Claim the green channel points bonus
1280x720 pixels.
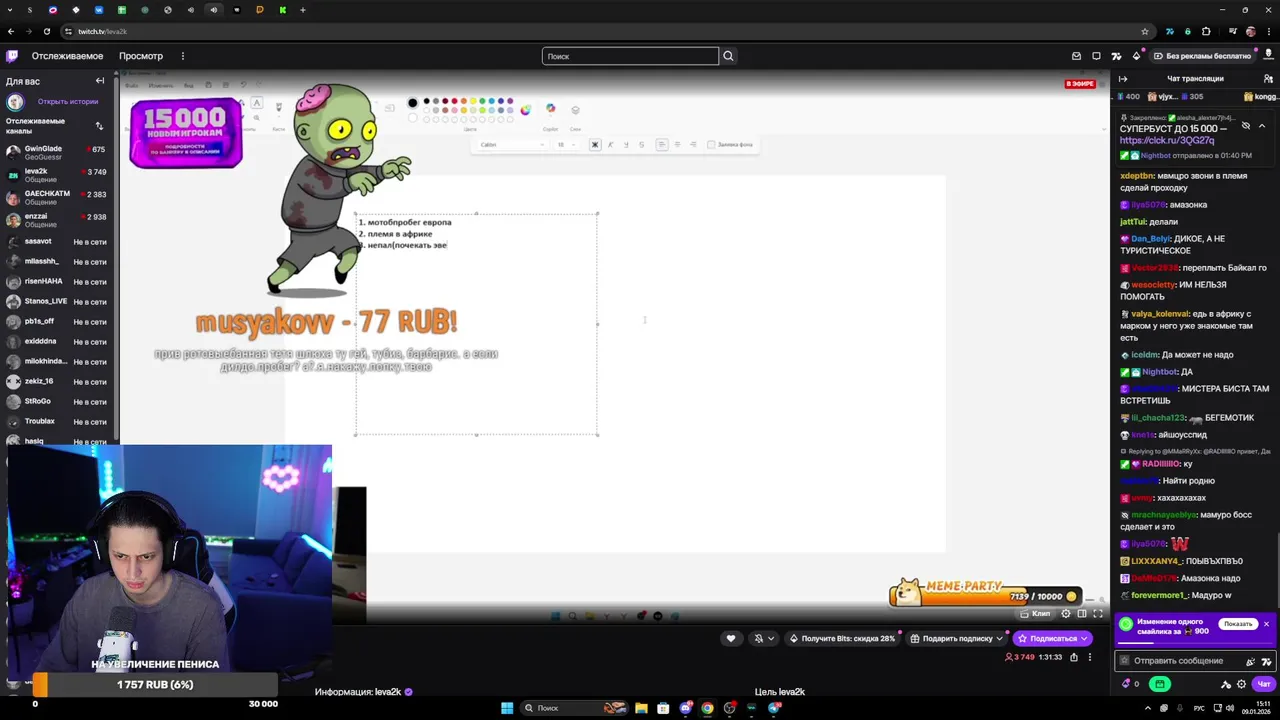1160,684
